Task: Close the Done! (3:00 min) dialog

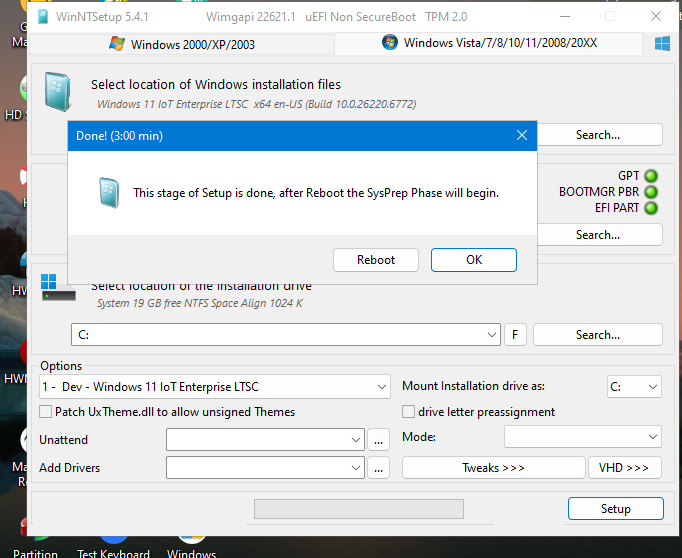Action: point(522,135)
